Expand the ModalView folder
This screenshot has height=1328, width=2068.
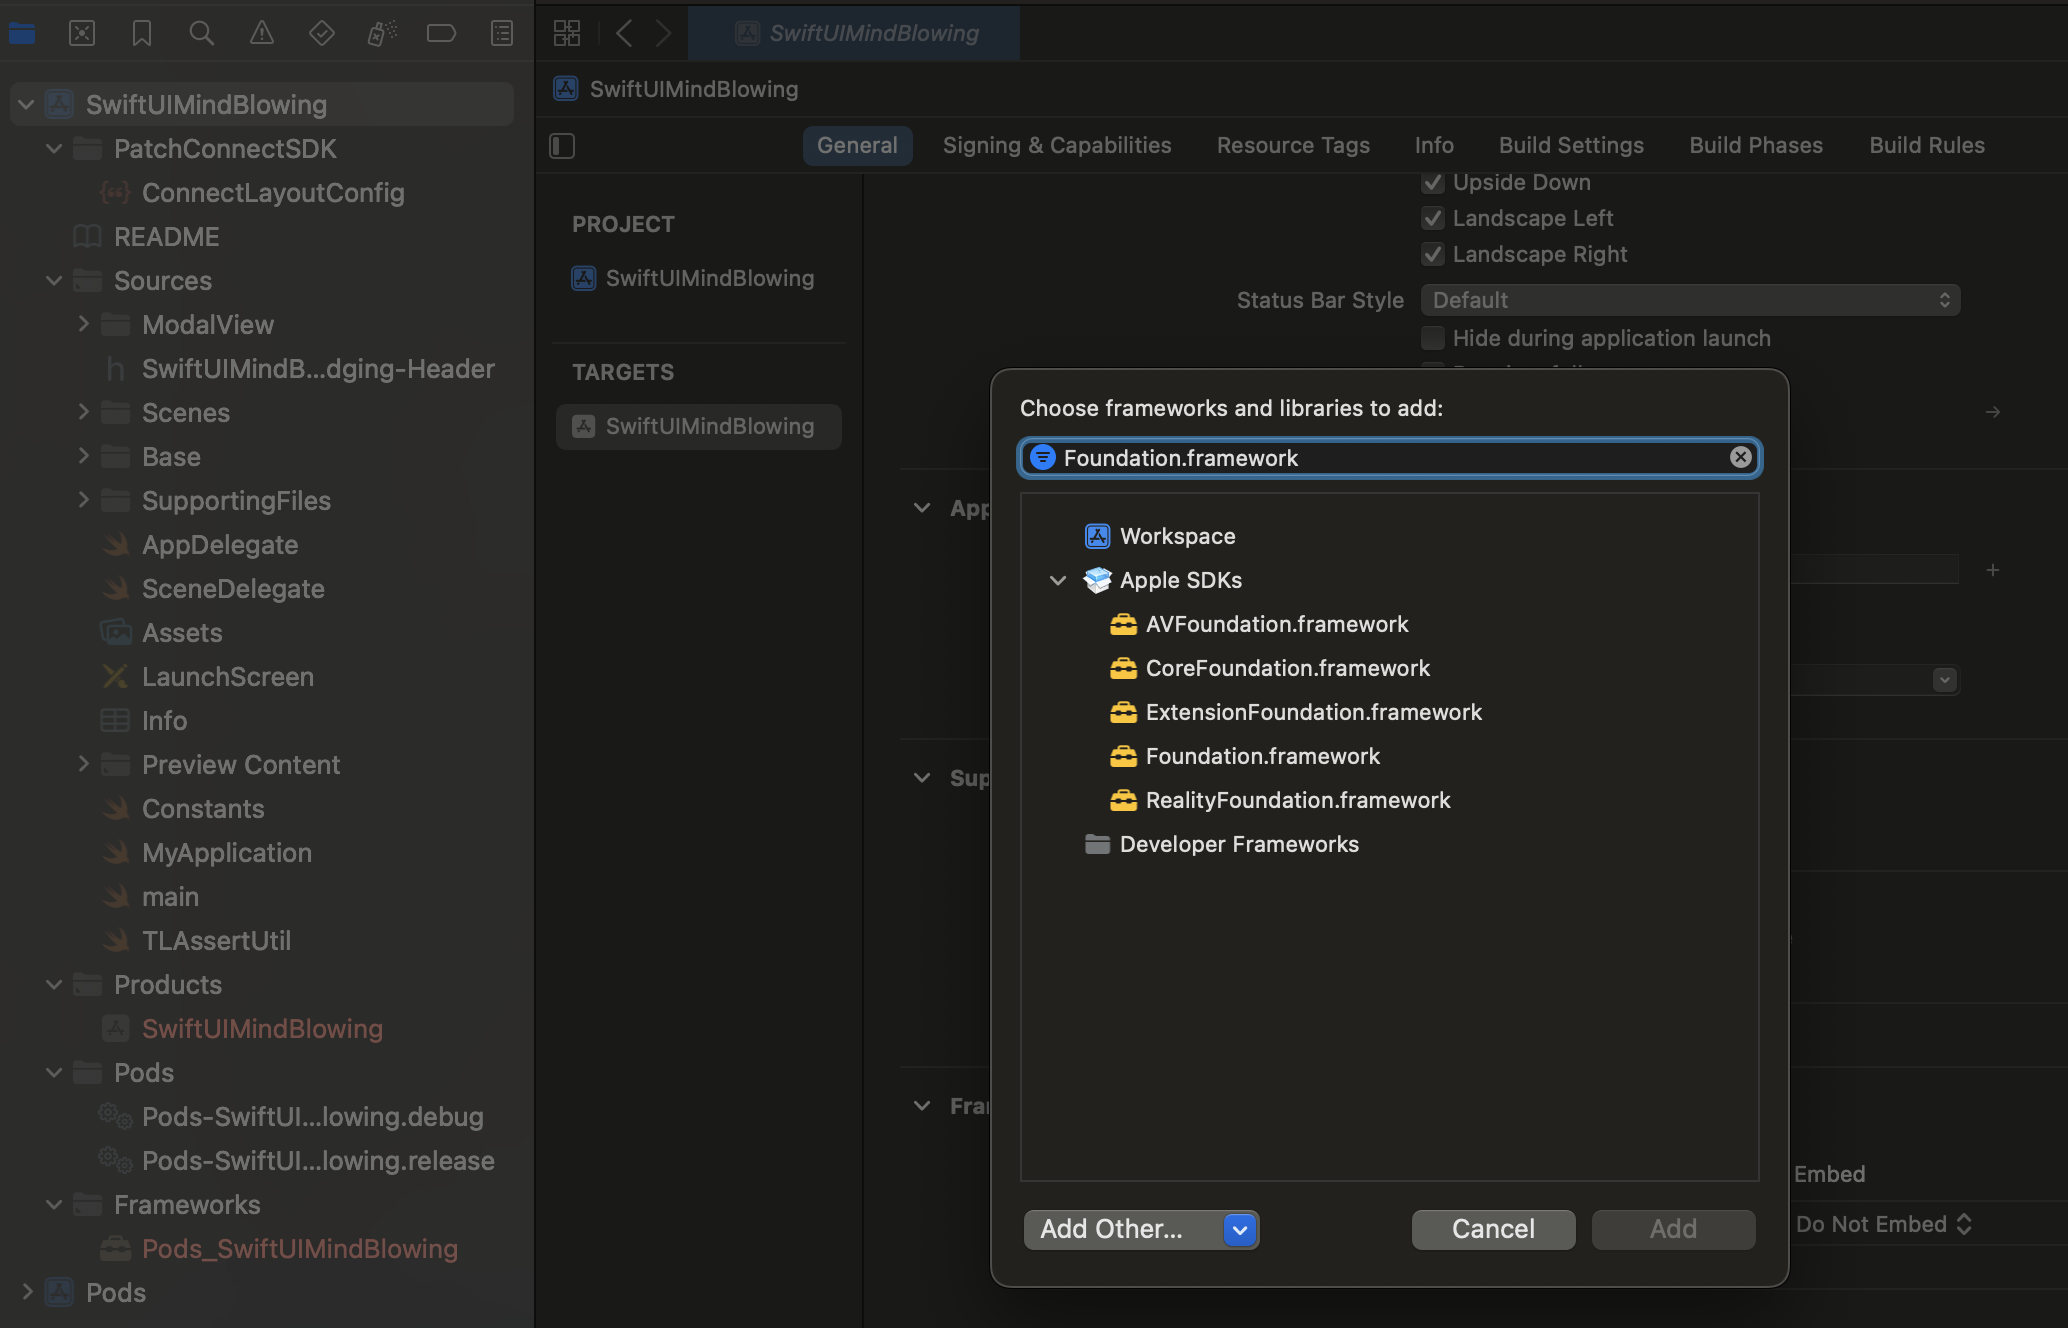[x=83, y=324]
